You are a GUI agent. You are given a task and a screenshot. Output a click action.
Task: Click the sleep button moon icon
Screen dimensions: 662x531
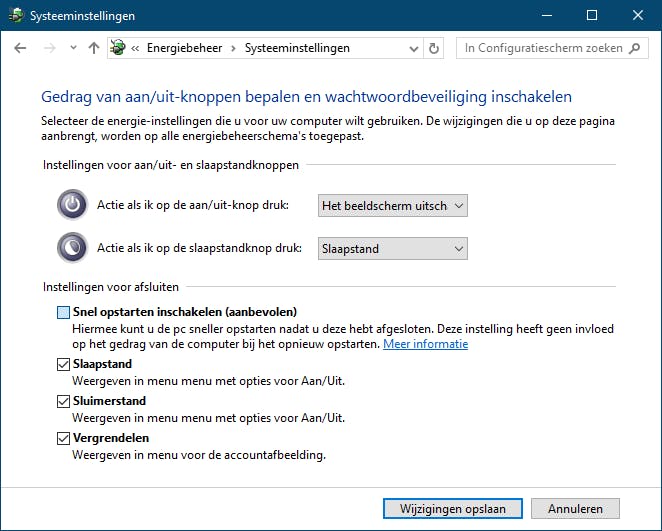point(72,247)
